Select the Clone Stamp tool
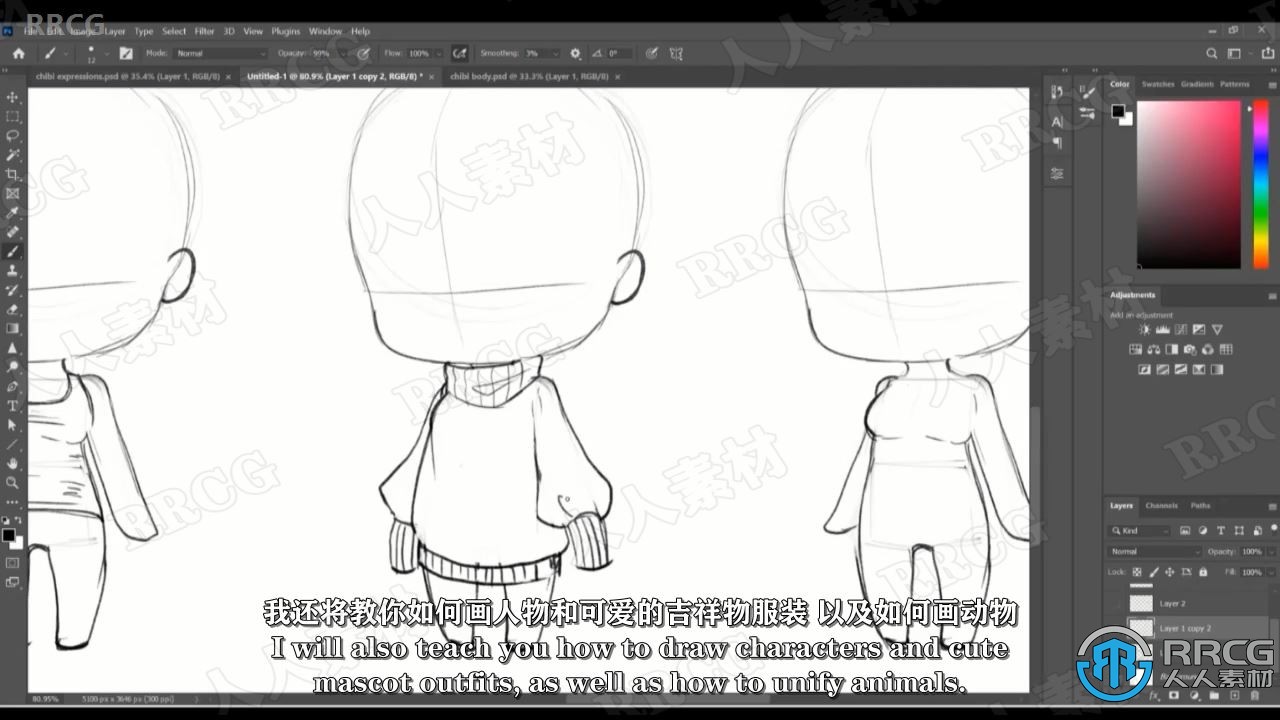This screenshot has height=720, width=1280. [13, 270]
